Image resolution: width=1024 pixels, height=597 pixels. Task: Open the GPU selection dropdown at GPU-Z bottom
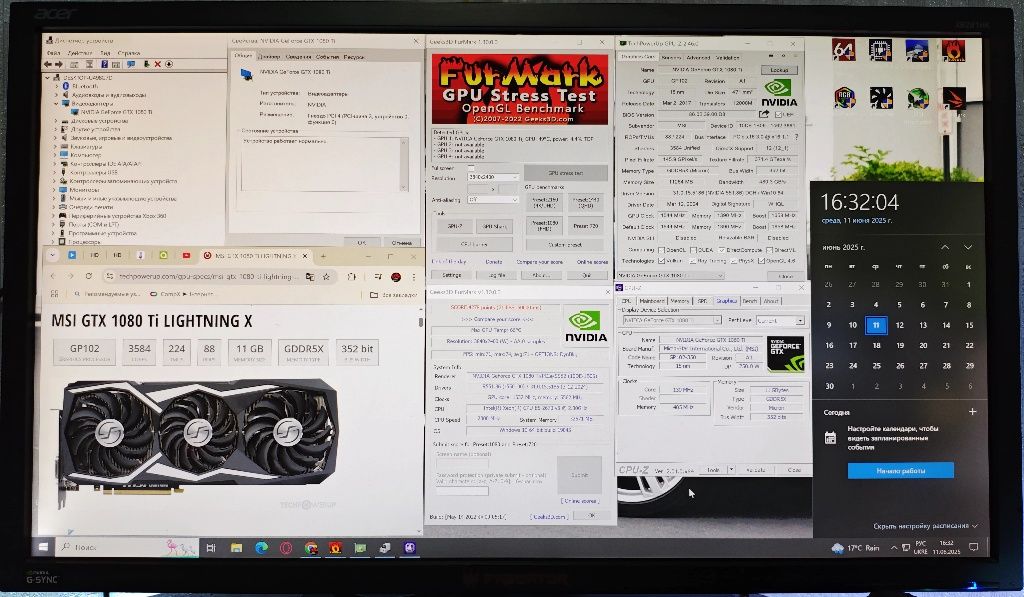pyautogui.click(x=671, y=276)
